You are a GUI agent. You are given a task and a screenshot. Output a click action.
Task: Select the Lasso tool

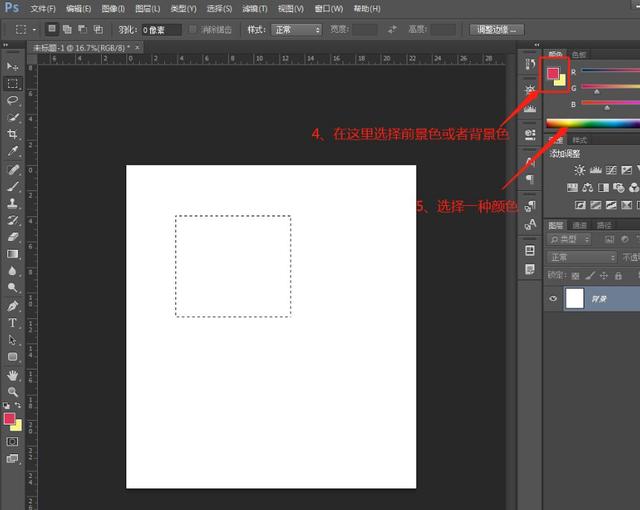[x=12, y=100]
